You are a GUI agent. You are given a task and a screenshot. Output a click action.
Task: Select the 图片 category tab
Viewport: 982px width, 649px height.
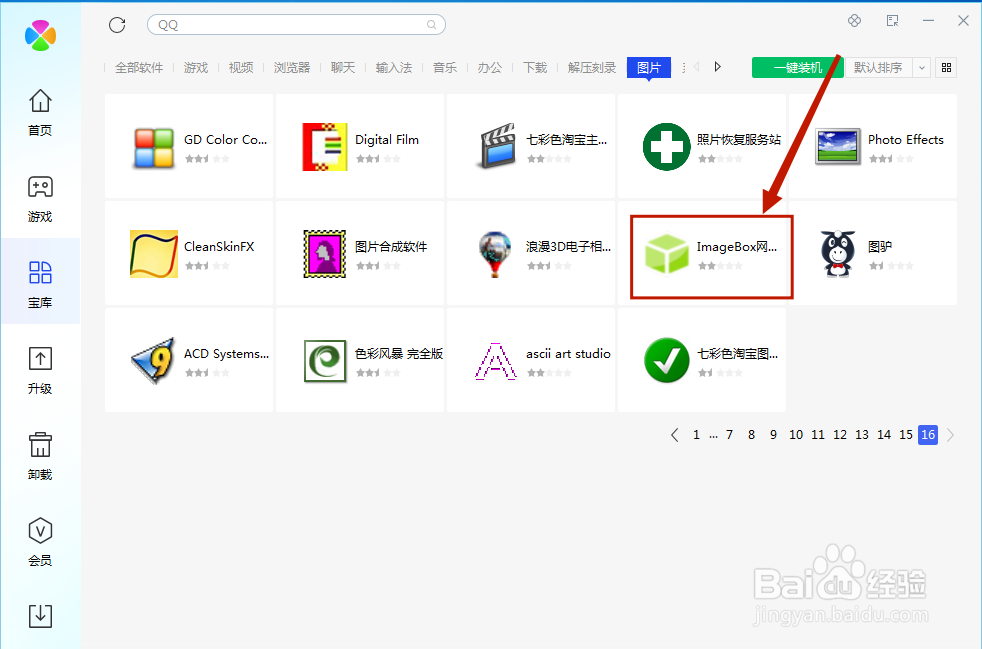(x=649, y=68)
